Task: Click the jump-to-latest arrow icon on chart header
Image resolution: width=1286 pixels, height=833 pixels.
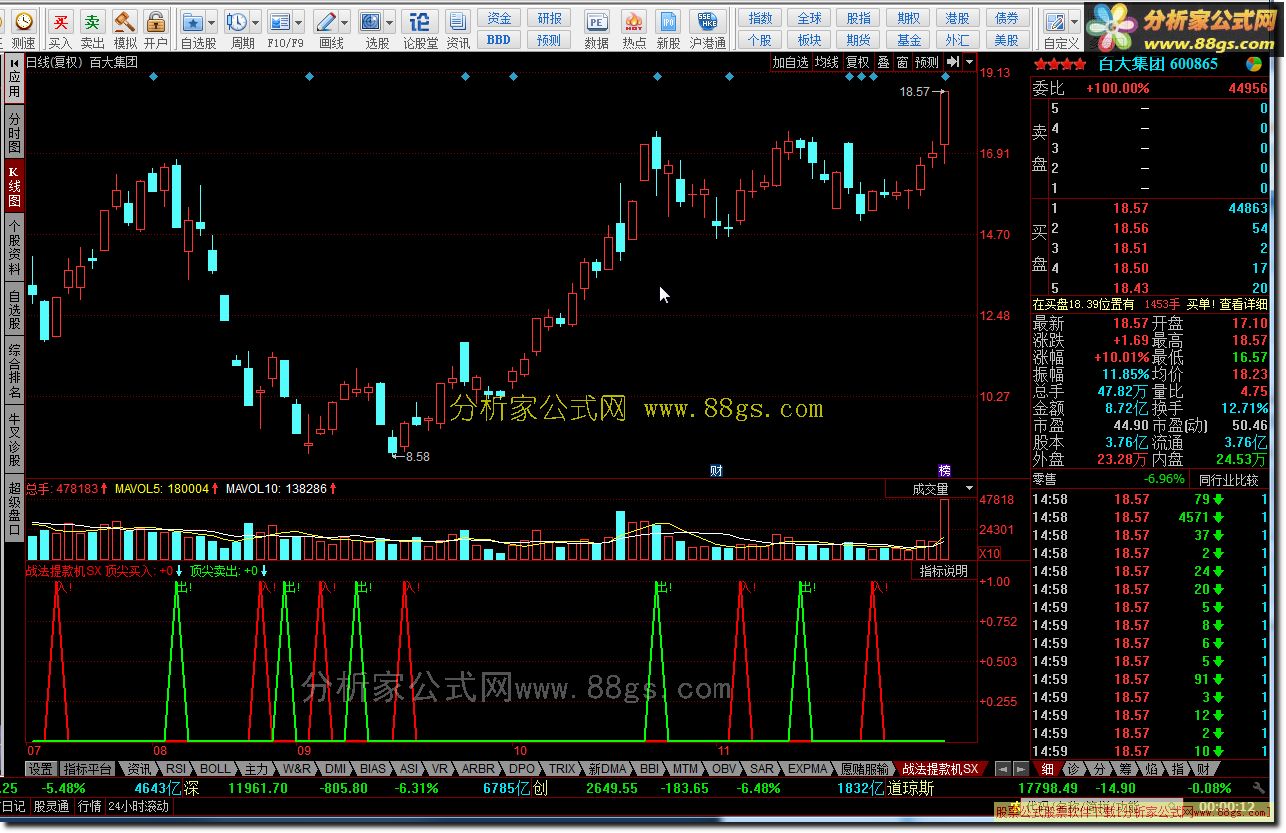Action: click(952, 62)
